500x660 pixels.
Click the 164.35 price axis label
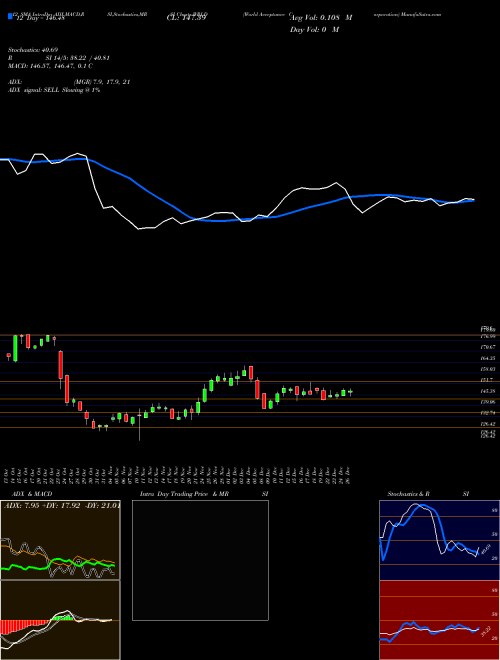coord(488,358)
